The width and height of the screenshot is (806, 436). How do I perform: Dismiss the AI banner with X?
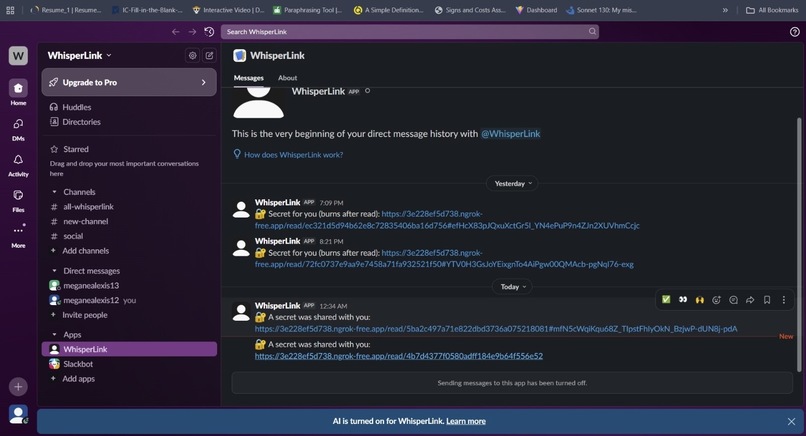(791, 422)
